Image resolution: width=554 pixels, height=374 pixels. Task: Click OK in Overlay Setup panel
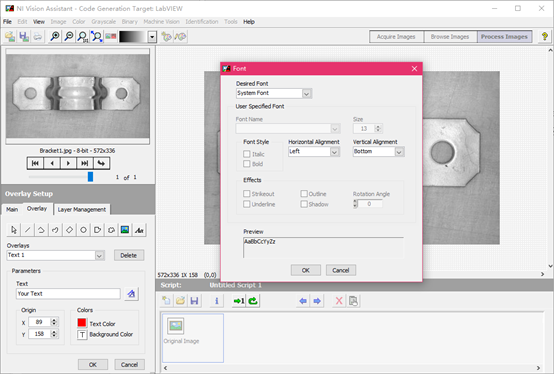point(93,364)
